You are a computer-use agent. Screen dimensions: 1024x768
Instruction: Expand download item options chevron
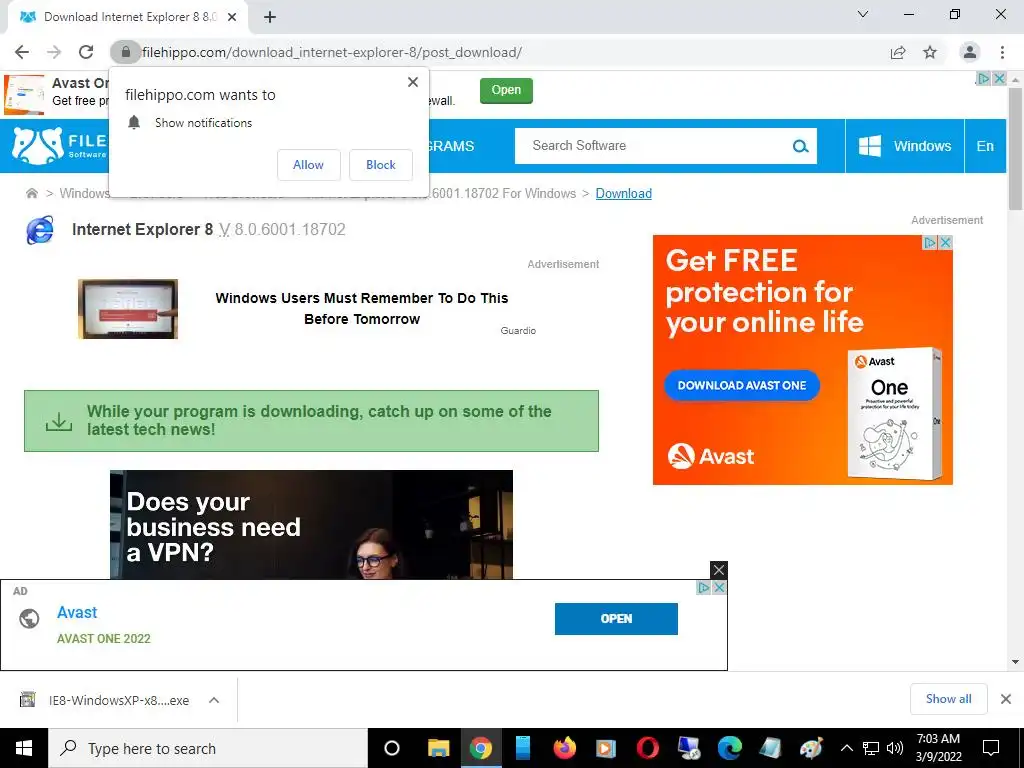(214, 700)
